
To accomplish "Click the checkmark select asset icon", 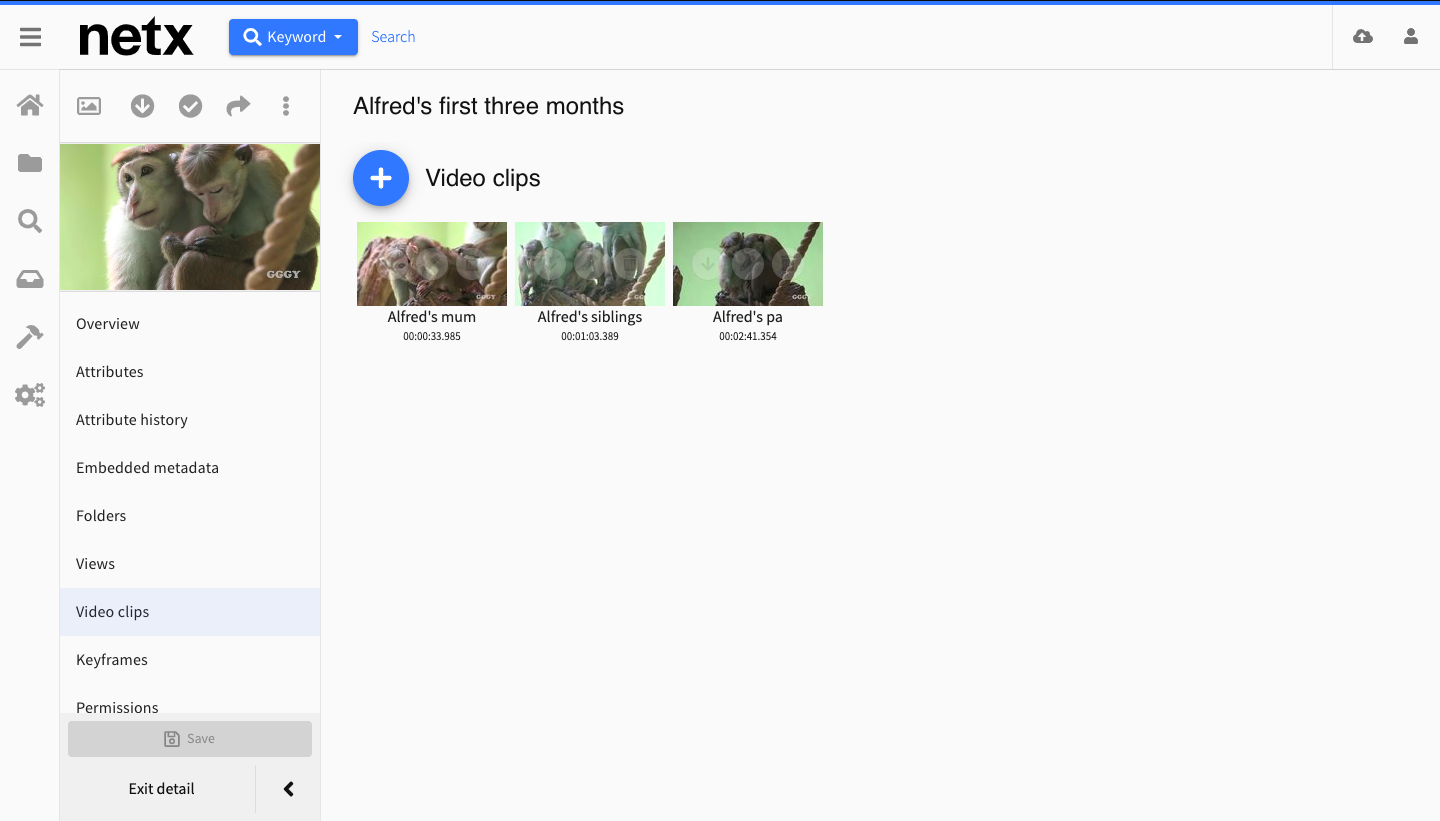I will [x=190, y=106].
